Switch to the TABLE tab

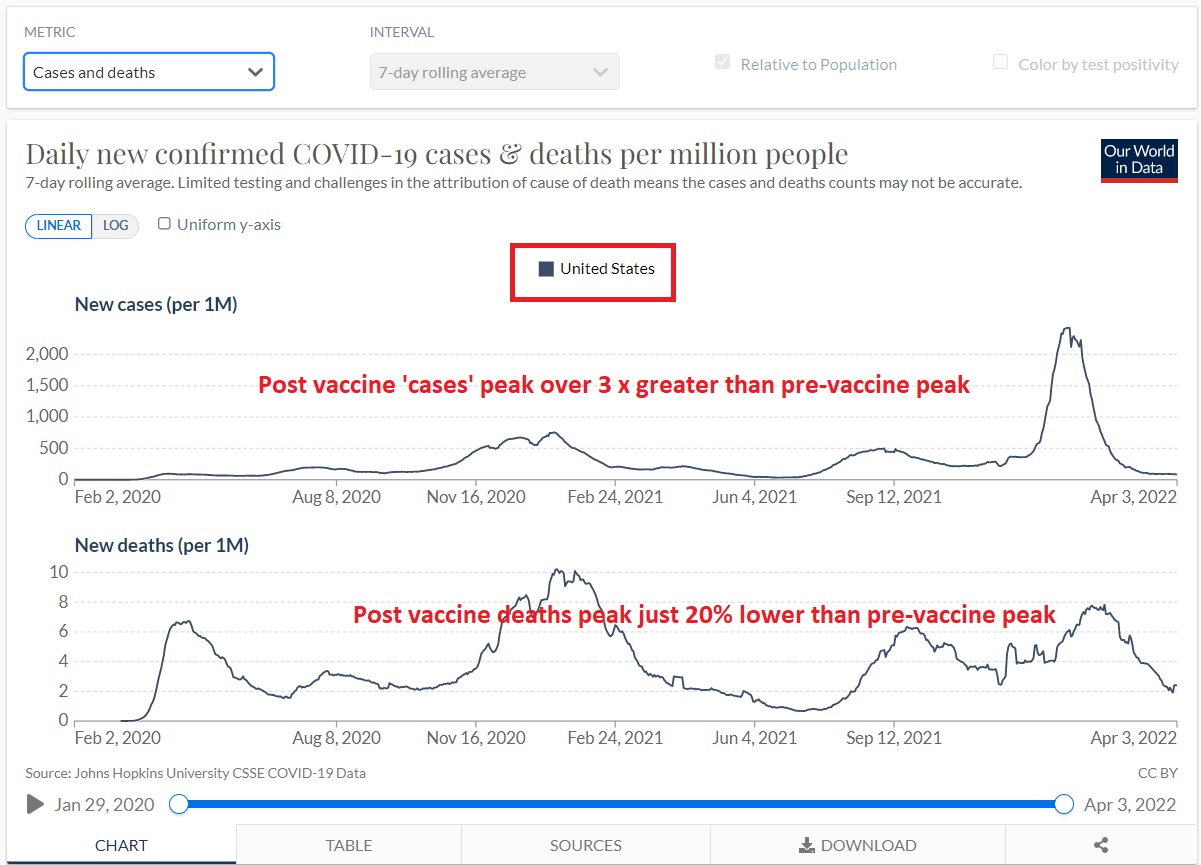click(348, 845)
